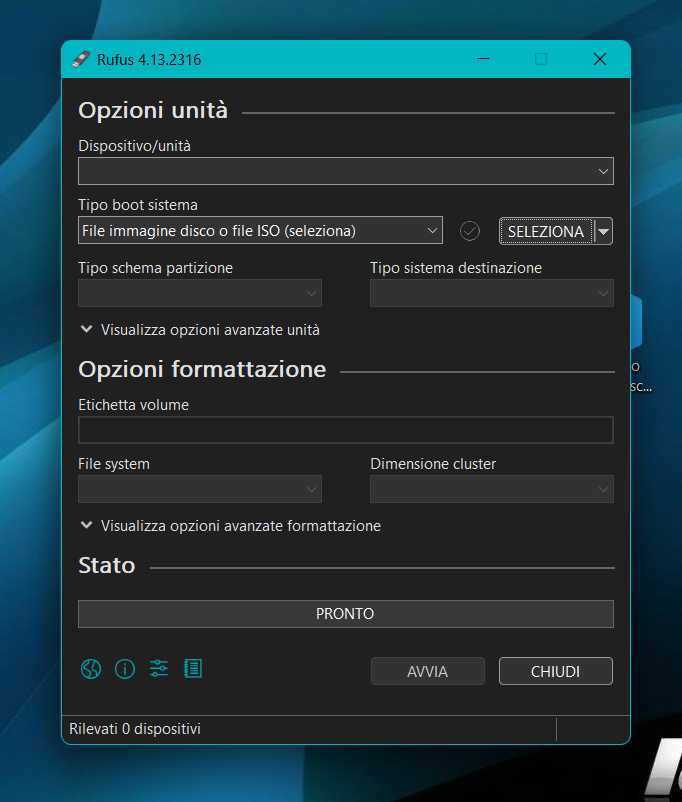Show the log notepad icon
The image size is (682, 802).
tap(193, 669)
